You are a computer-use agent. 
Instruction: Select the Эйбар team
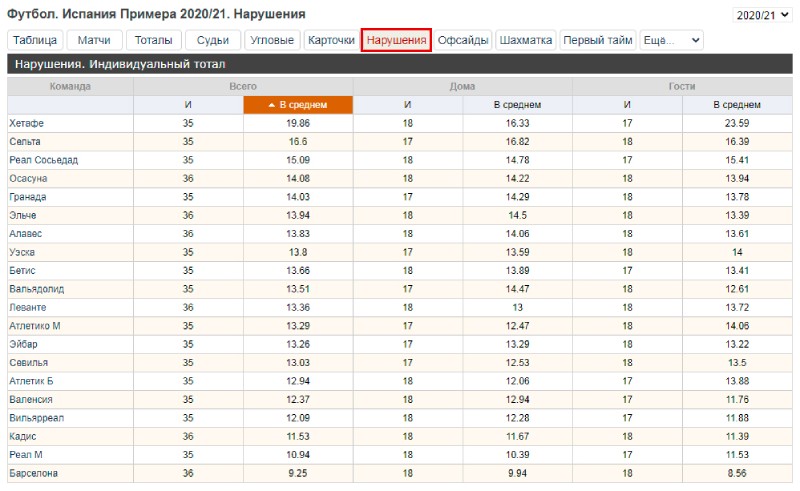point(23,344)
